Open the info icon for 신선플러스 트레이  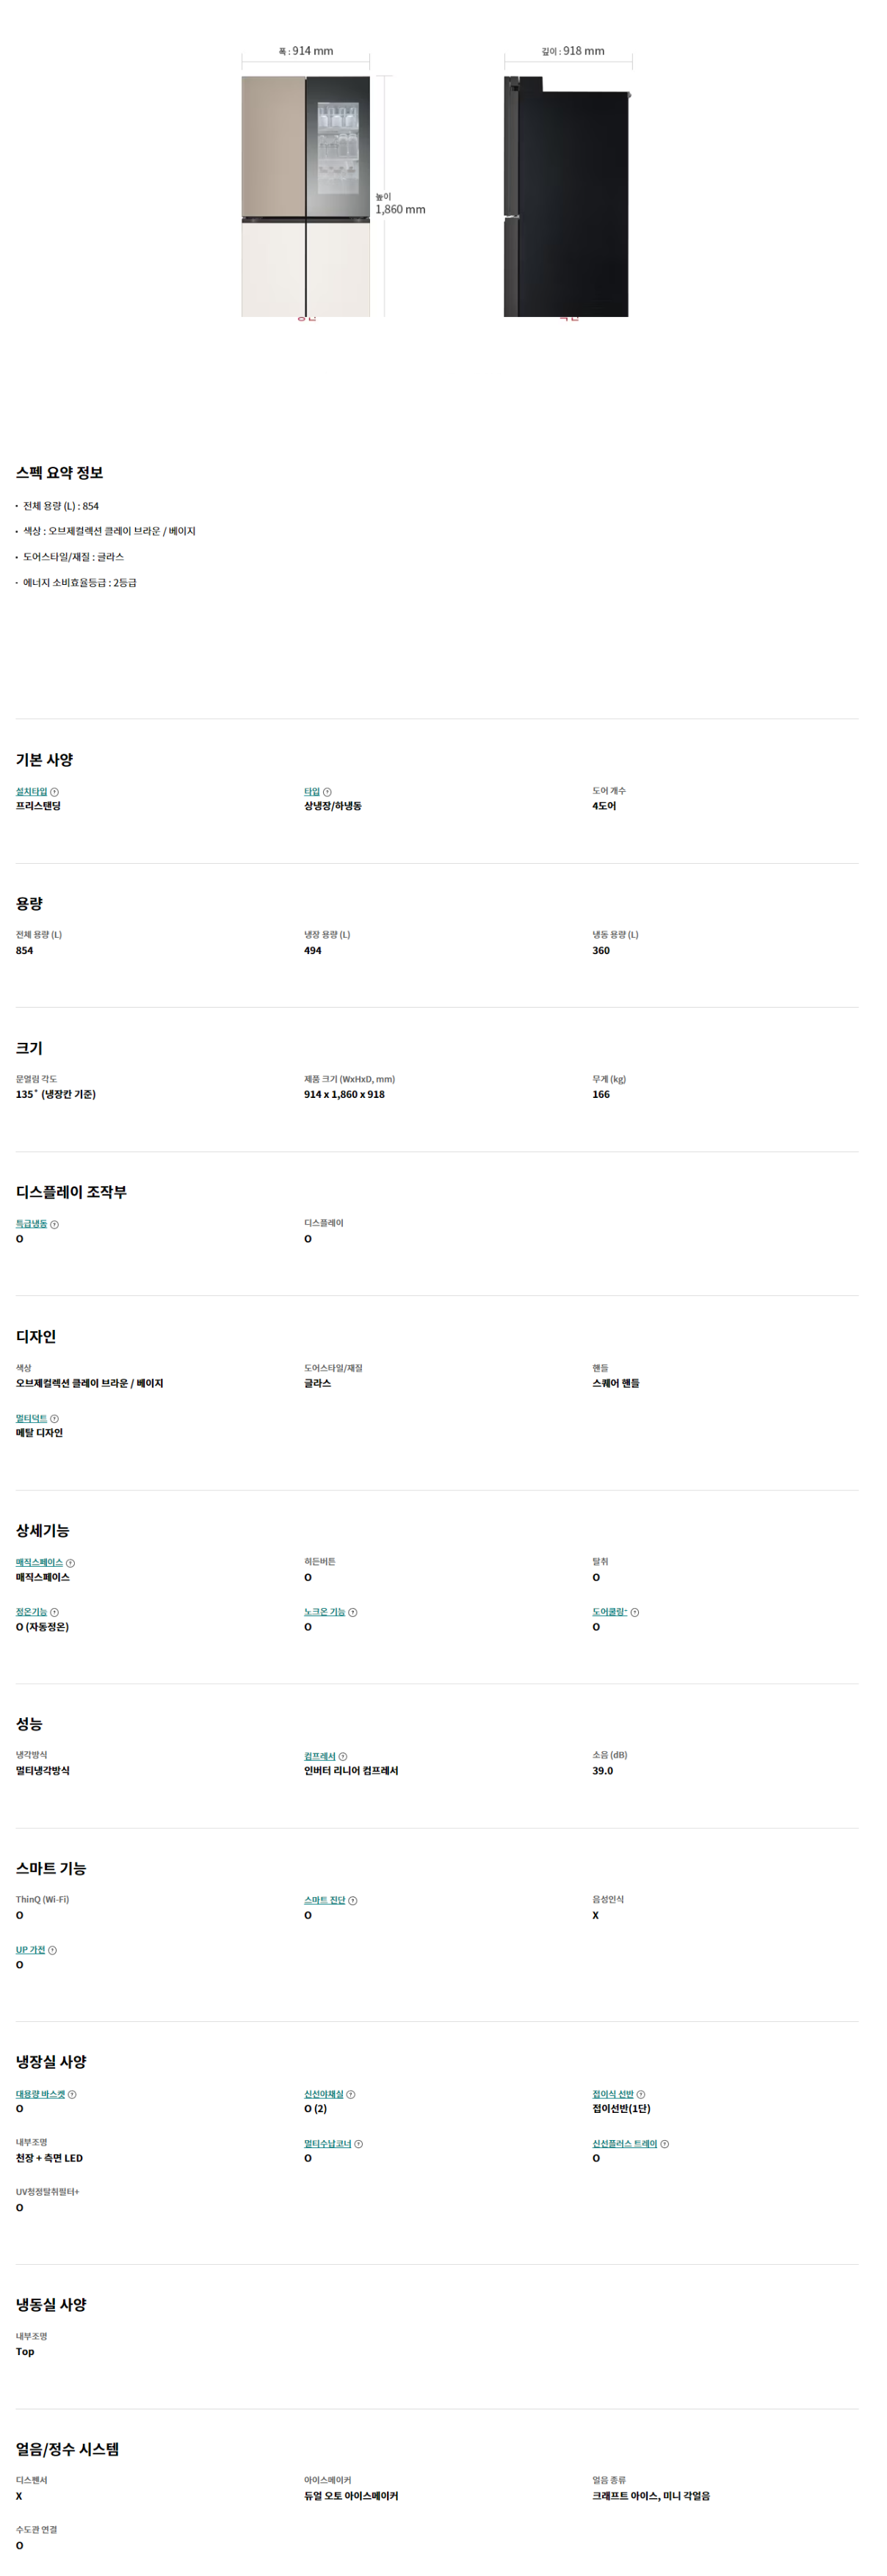664,2144
